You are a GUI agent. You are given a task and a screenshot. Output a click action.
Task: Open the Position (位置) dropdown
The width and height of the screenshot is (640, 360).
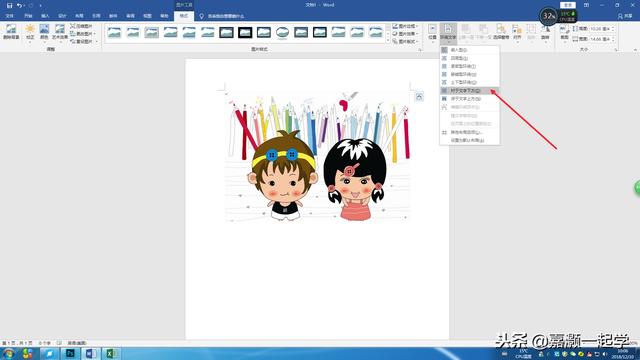(432, 32)
